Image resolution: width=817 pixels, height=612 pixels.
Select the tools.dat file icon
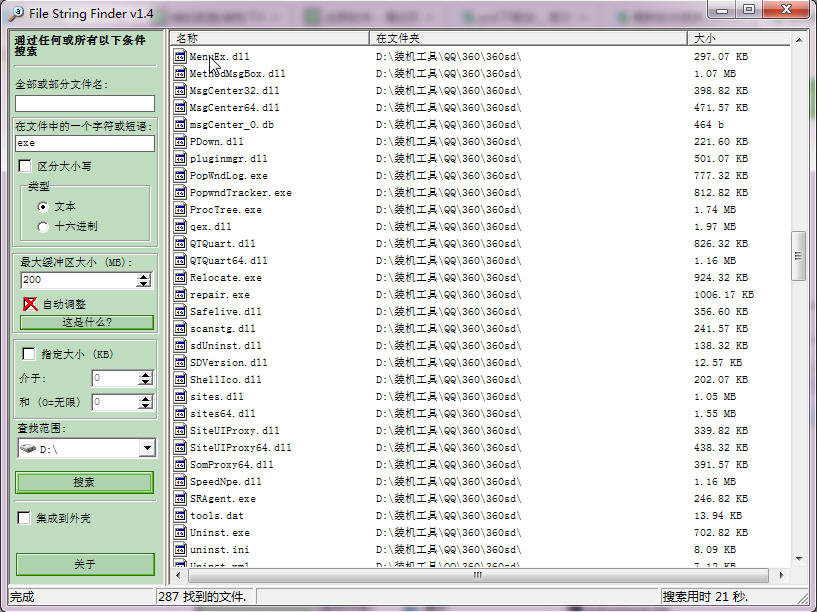click(x=180, y=516)
